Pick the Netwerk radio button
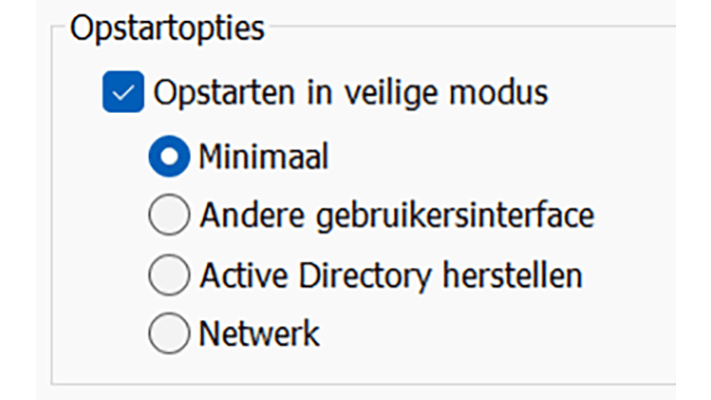This screenshot has width=711, height=400. 168,333
